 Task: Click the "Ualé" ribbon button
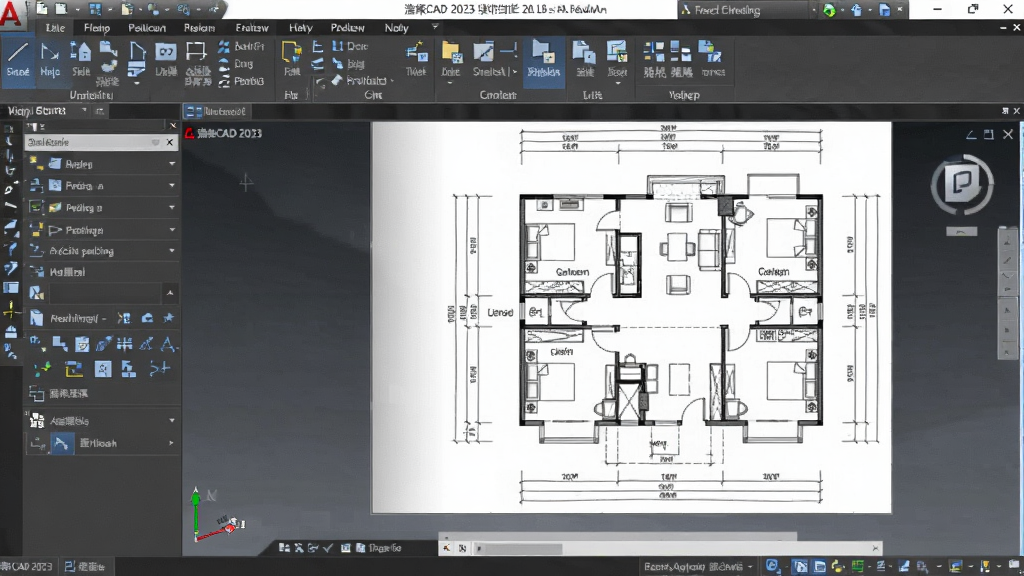166,60
